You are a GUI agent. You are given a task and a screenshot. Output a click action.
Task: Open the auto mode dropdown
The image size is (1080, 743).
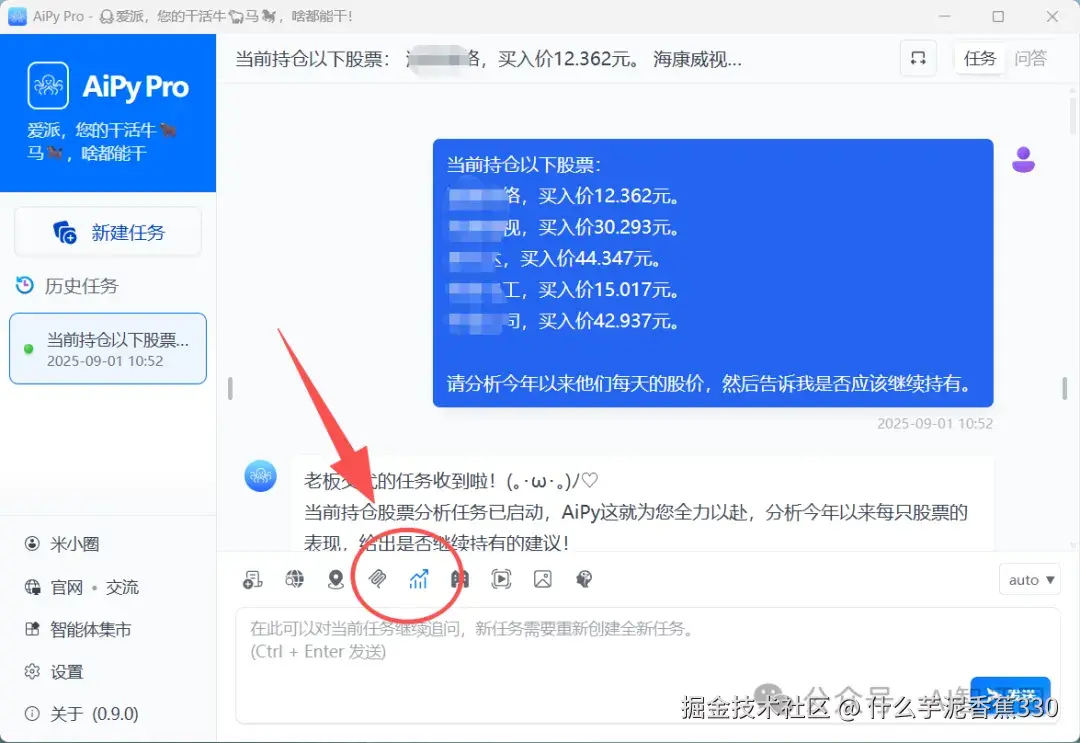point(1029,579)
